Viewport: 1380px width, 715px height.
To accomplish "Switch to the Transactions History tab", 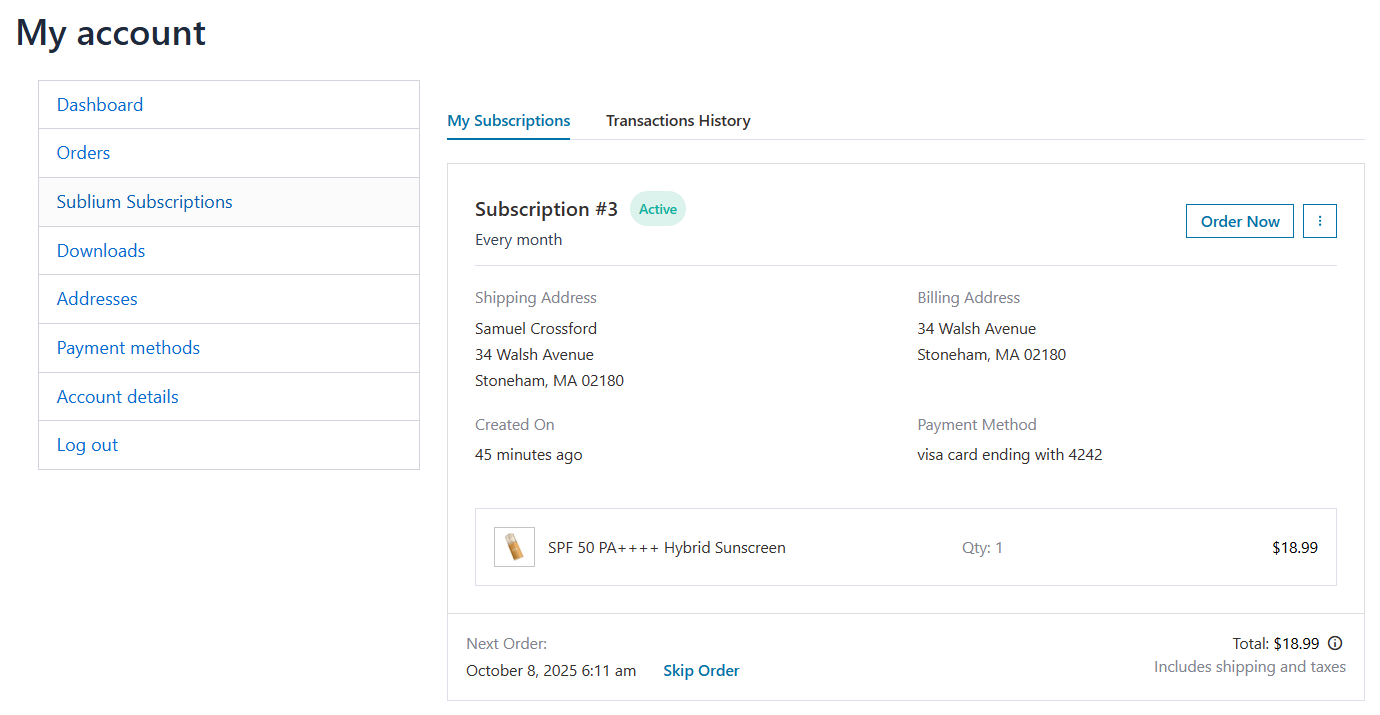I will (678, 120).
